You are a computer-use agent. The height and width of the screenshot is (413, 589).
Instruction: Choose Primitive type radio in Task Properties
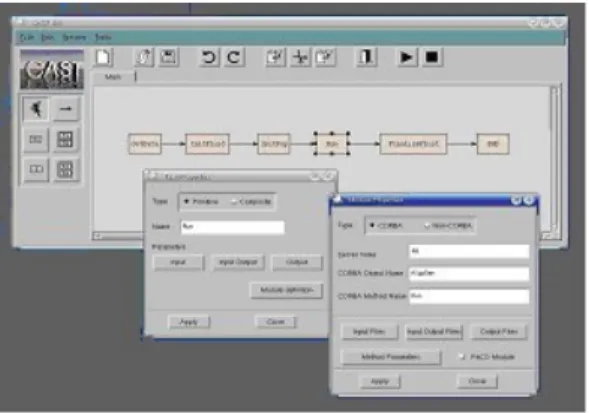click(201, 202)
